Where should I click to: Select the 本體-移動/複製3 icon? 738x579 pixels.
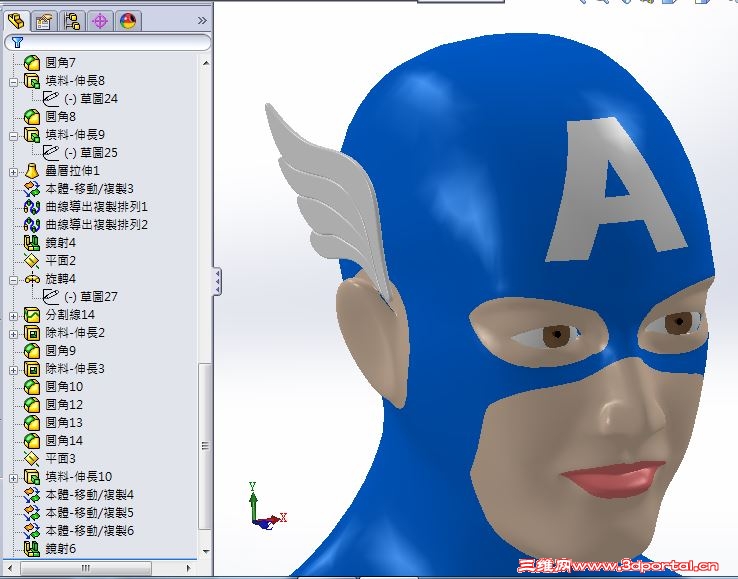point(32,189)
